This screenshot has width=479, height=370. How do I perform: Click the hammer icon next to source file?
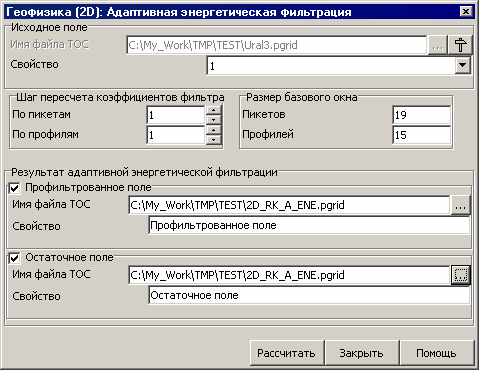click(461, 45)
